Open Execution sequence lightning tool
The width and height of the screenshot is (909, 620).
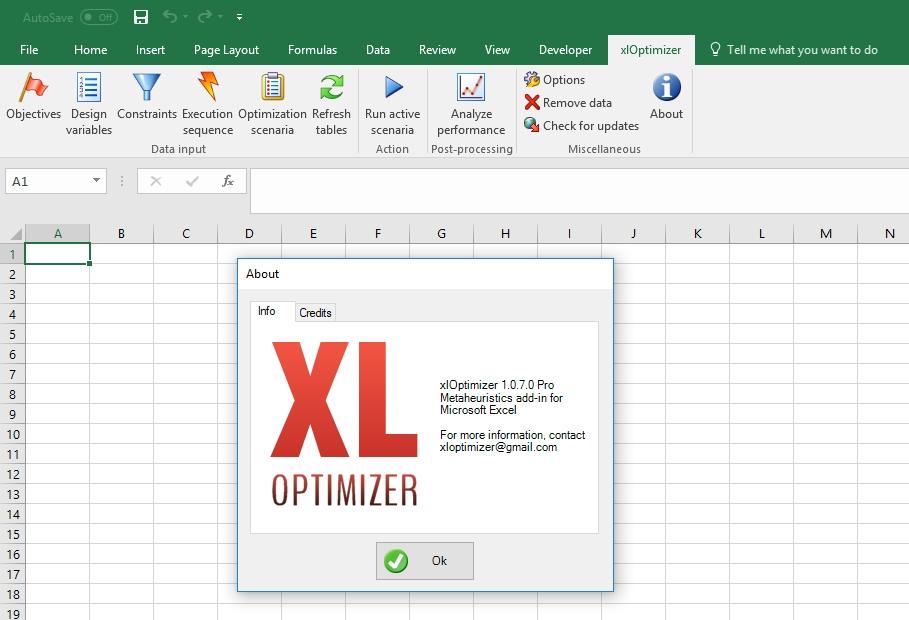(x=208, y=104)
